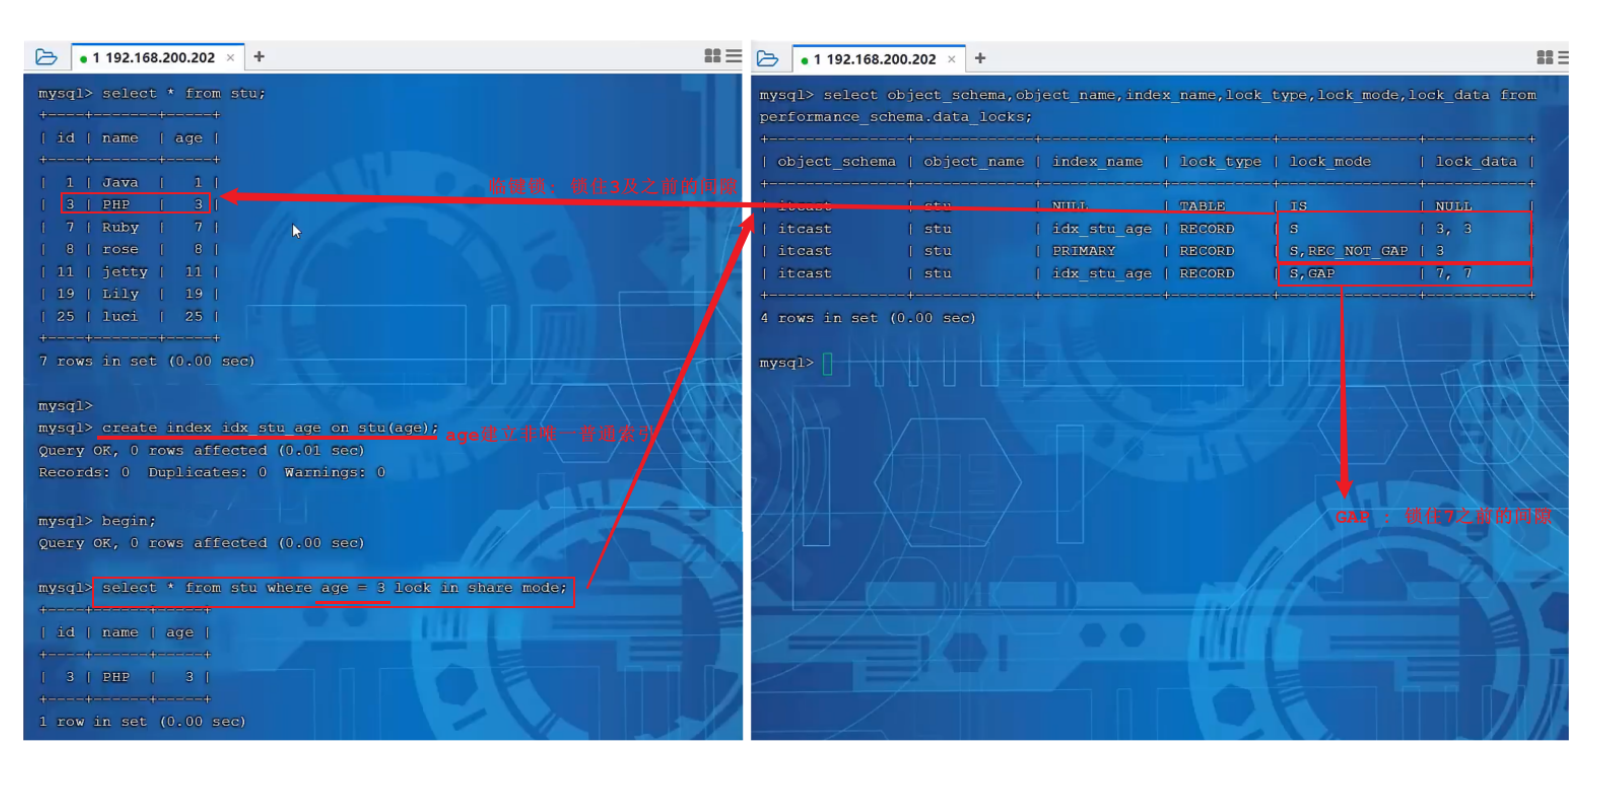
Task: Click the '7, 7' lock data cell
Action: click(1454, 273)
